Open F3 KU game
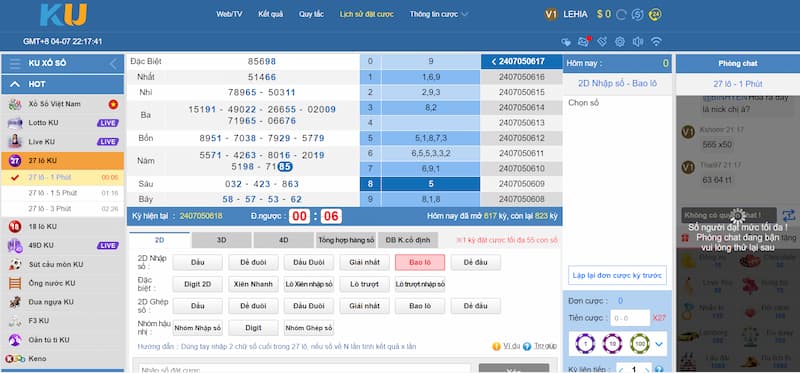Image resolution: width=800 pixels, height=373 pixels. [x=63, y=321]
